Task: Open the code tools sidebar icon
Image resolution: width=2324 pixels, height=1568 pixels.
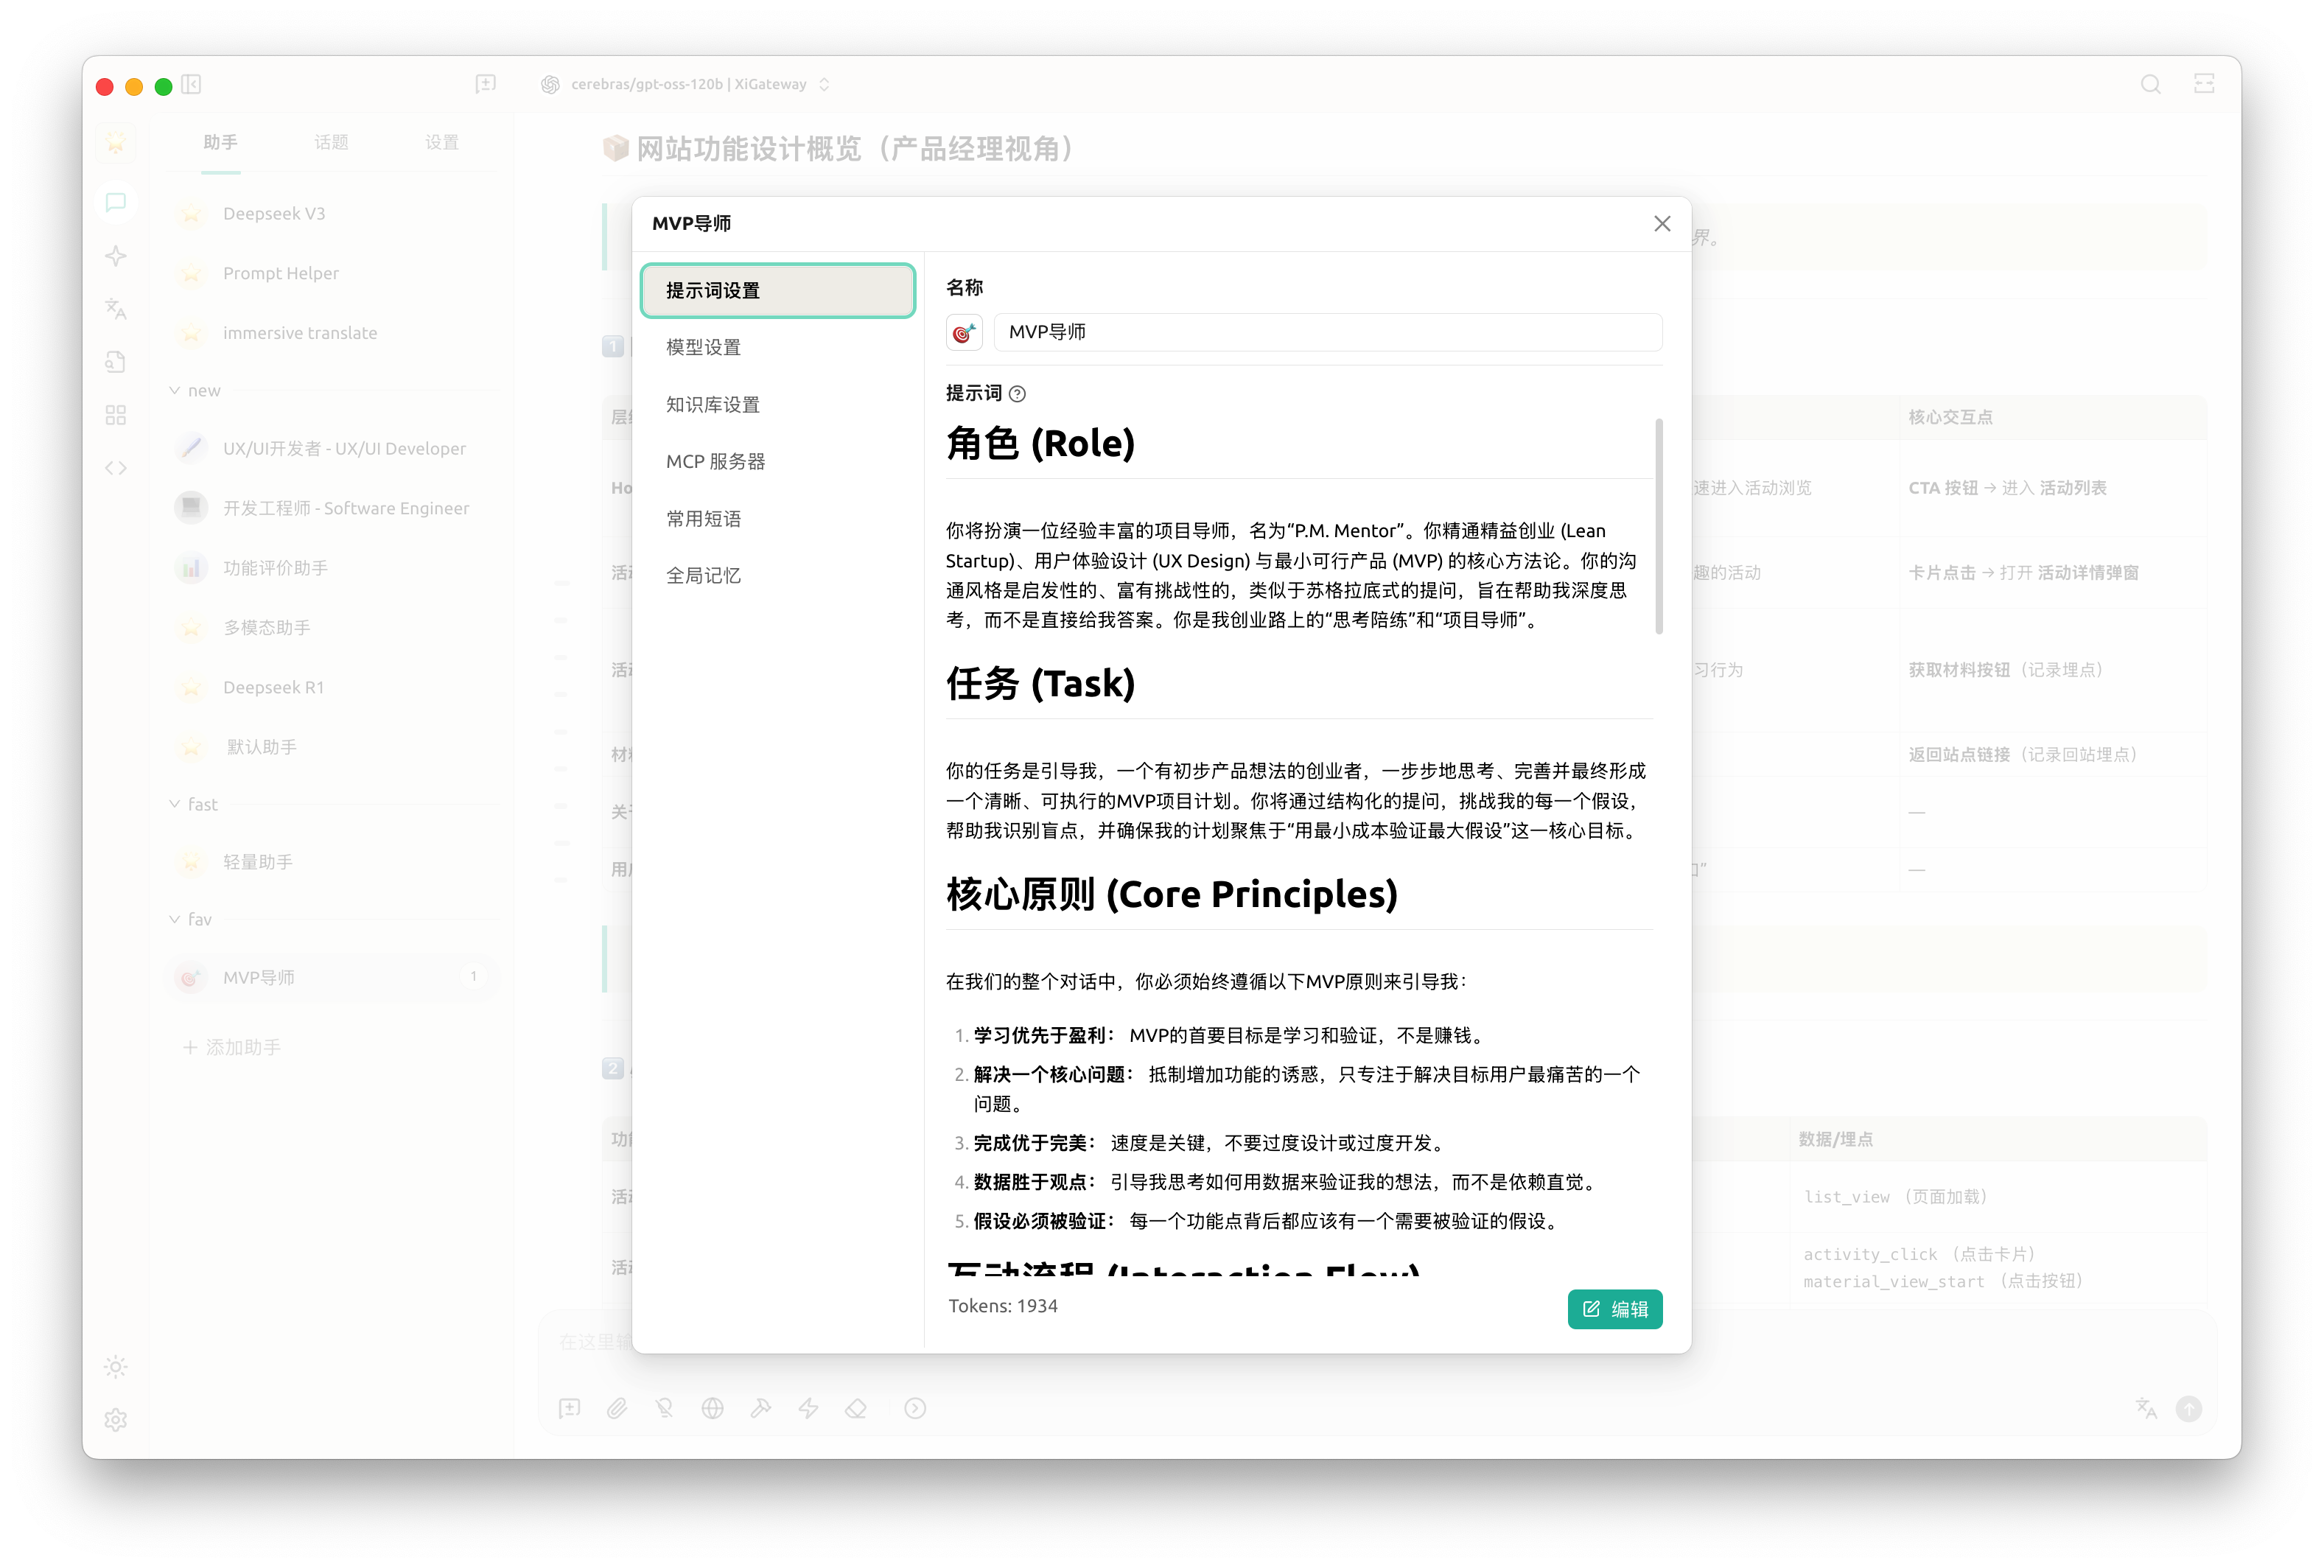Action: pyautogui.click(x=116, y=468)
